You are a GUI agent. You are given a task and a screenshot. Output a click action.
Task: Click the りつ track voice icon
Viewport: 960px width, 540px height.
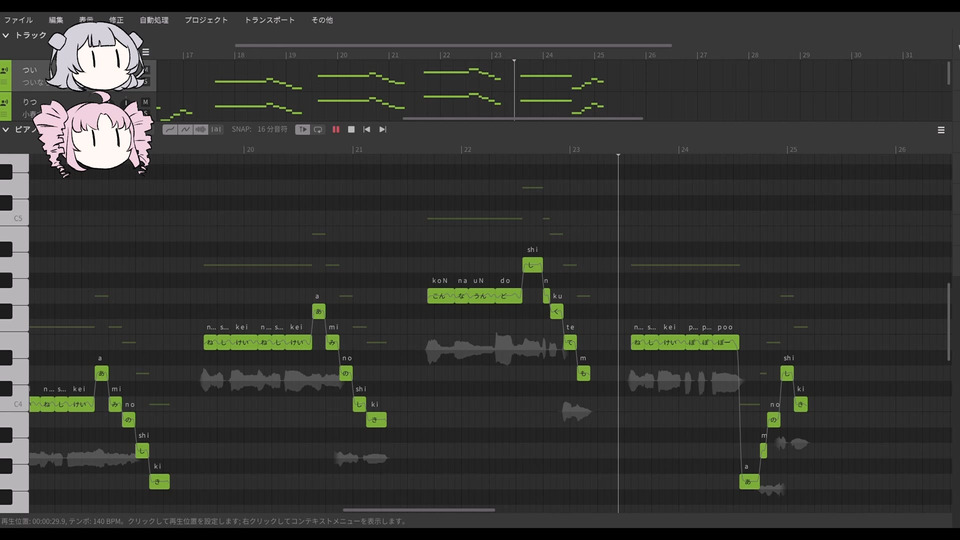(5, 102)
